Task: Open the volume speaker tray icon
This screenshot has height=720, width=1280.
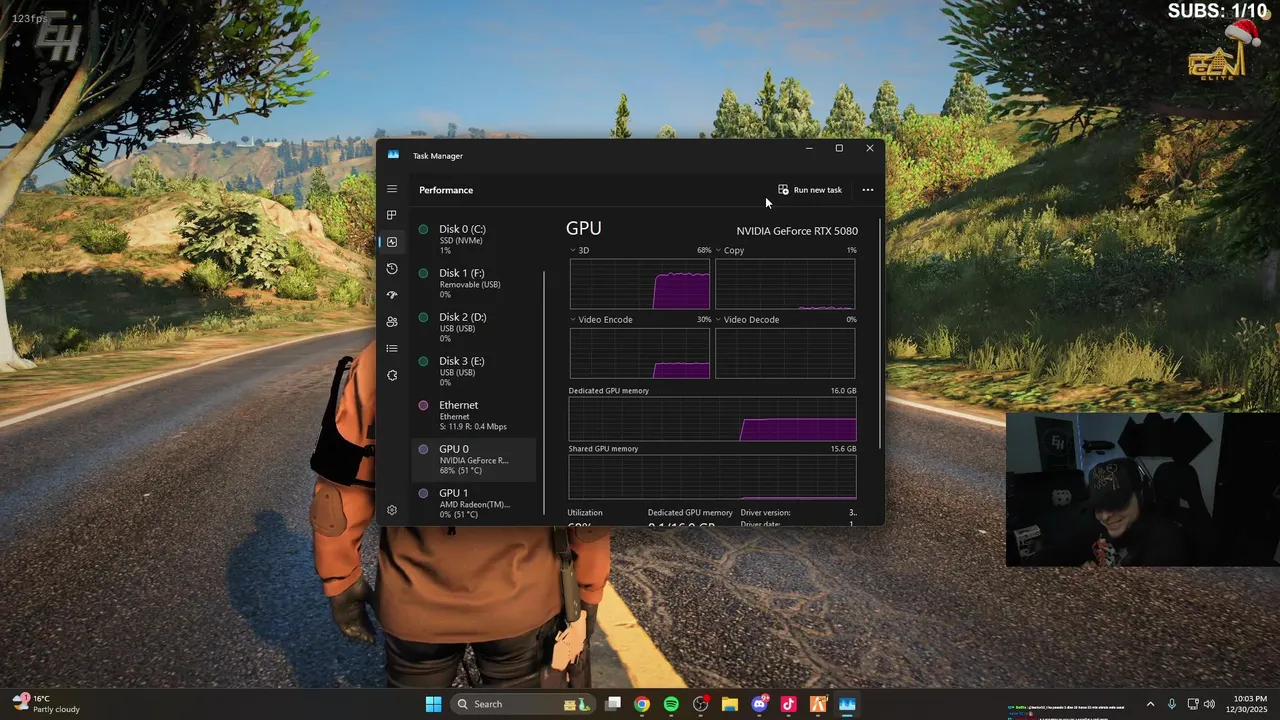Action: [1209, 704]
